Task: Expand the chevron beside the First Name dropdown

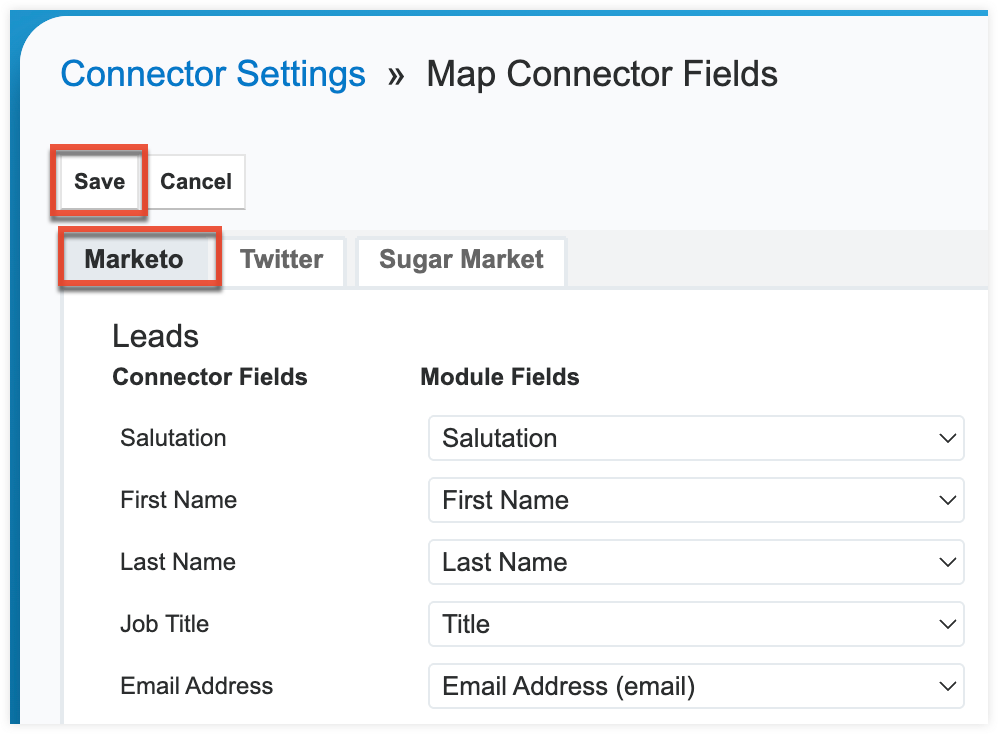Action: tap(948, 500)
